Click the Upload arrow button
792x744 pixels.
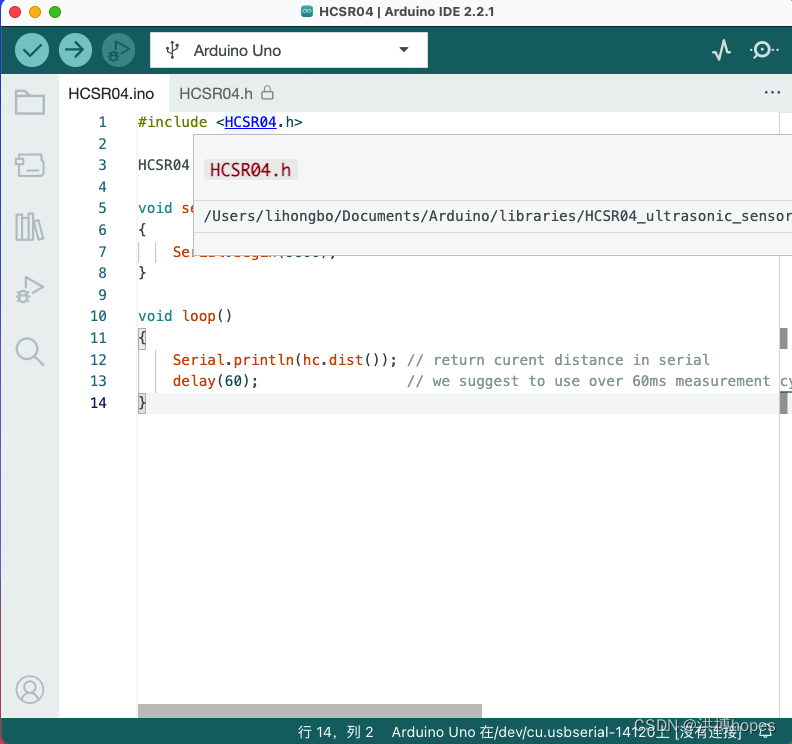(x=75, y=50)
